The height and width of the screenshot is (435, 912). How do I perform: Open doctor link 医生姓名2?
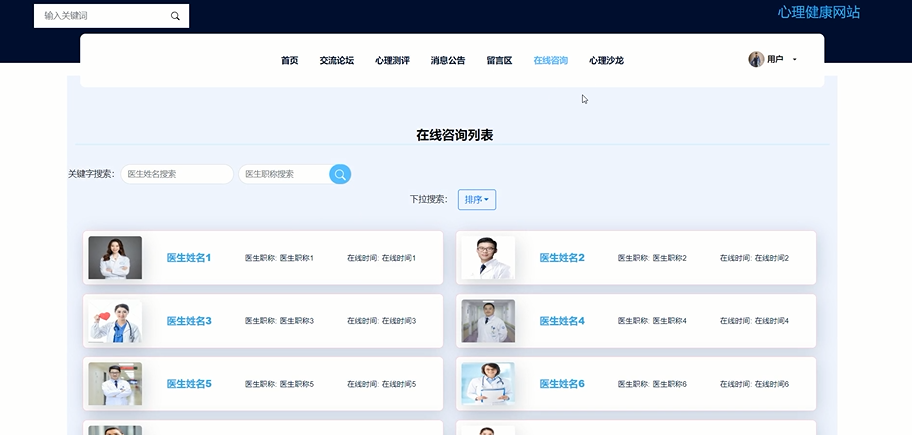pyautogui.click(x=562, y=258)
